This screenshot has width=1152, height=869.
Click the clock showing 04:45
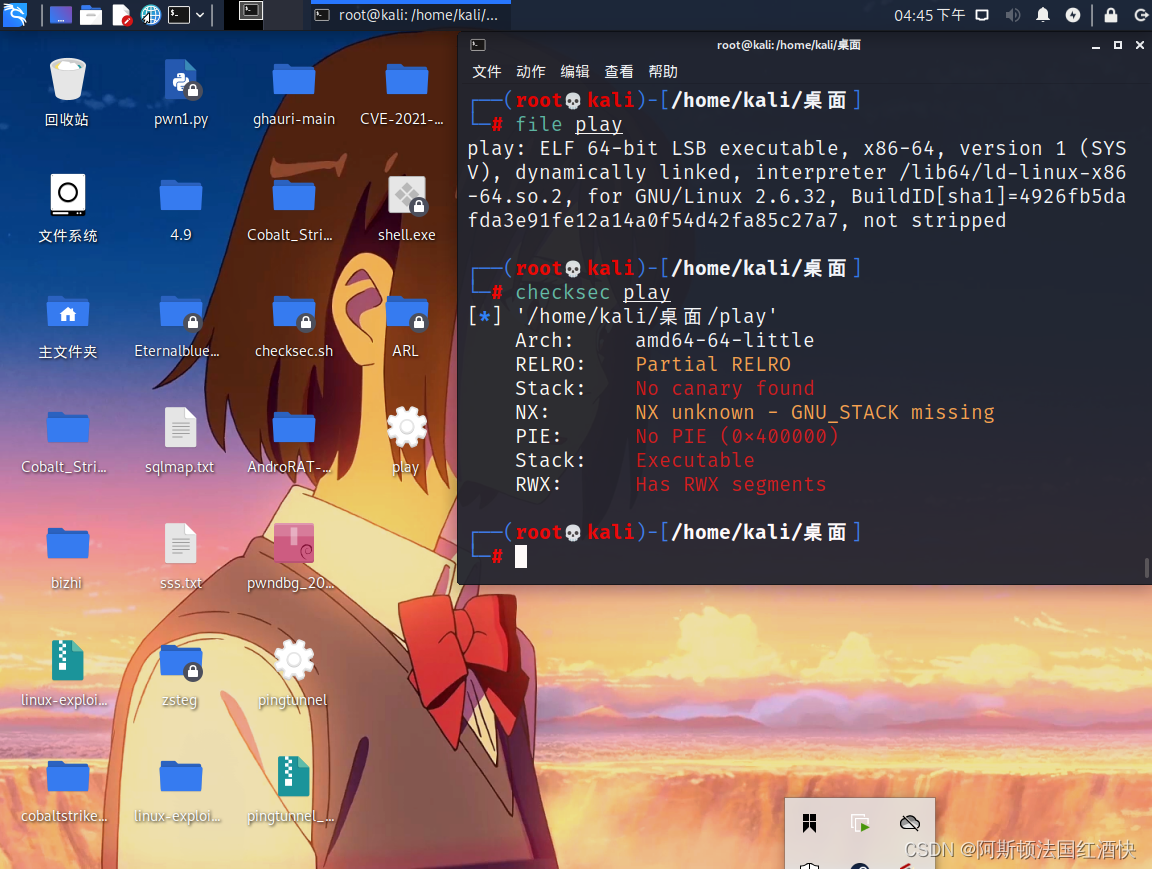pos(929,15)
